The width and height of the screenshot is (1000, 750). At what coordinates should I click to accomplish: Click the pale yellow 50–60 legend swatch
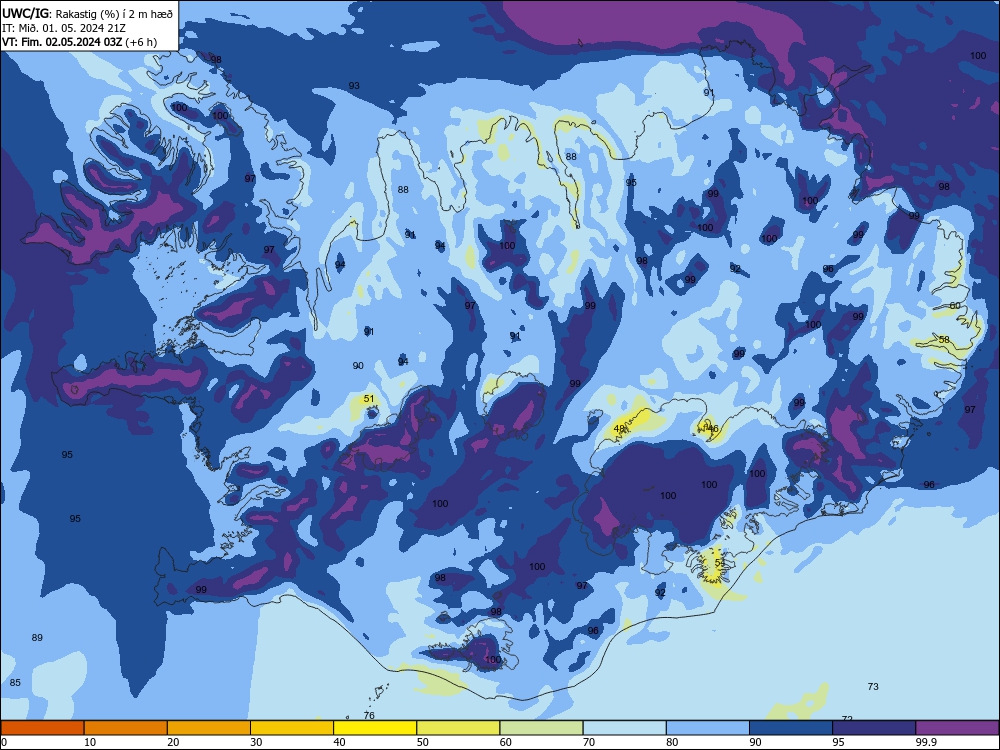[459, 728]
